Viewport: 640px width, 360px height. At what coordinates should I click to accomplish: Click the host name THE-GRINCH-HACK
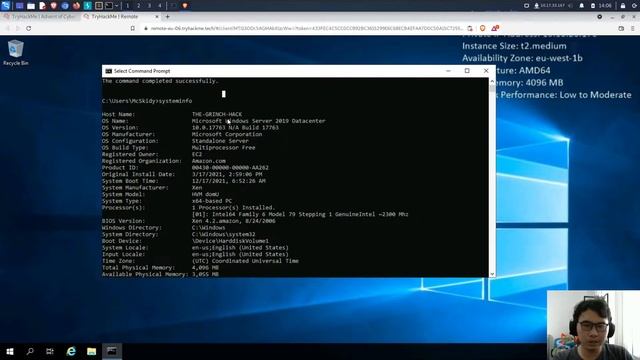coord(217,114)
